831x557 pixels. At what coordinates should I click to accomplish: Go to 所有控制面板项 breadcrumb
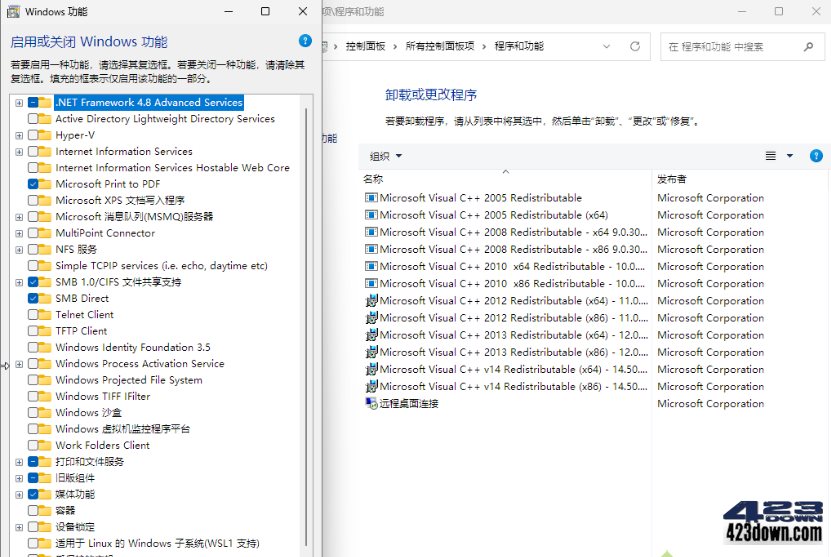point(440,46)
